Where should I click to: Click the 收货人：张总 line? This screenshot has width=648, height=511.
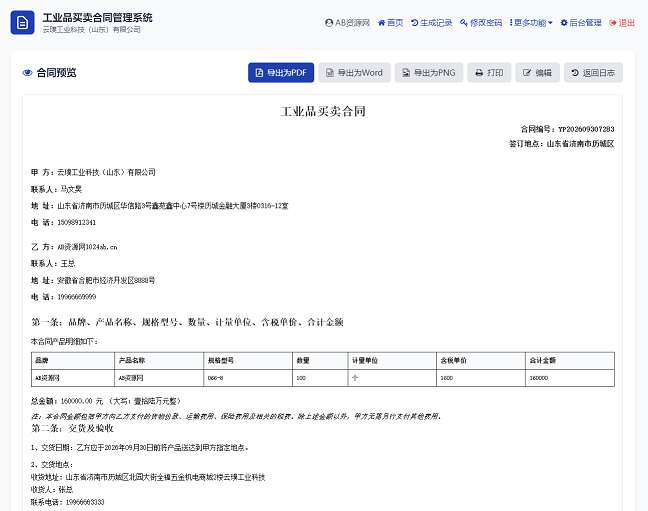52,490
